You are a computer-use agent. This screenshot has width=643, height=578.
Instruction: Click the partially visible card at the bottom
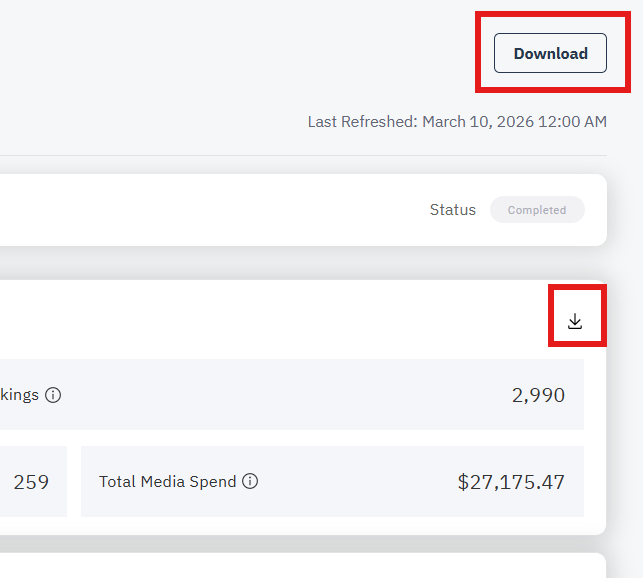300,566
